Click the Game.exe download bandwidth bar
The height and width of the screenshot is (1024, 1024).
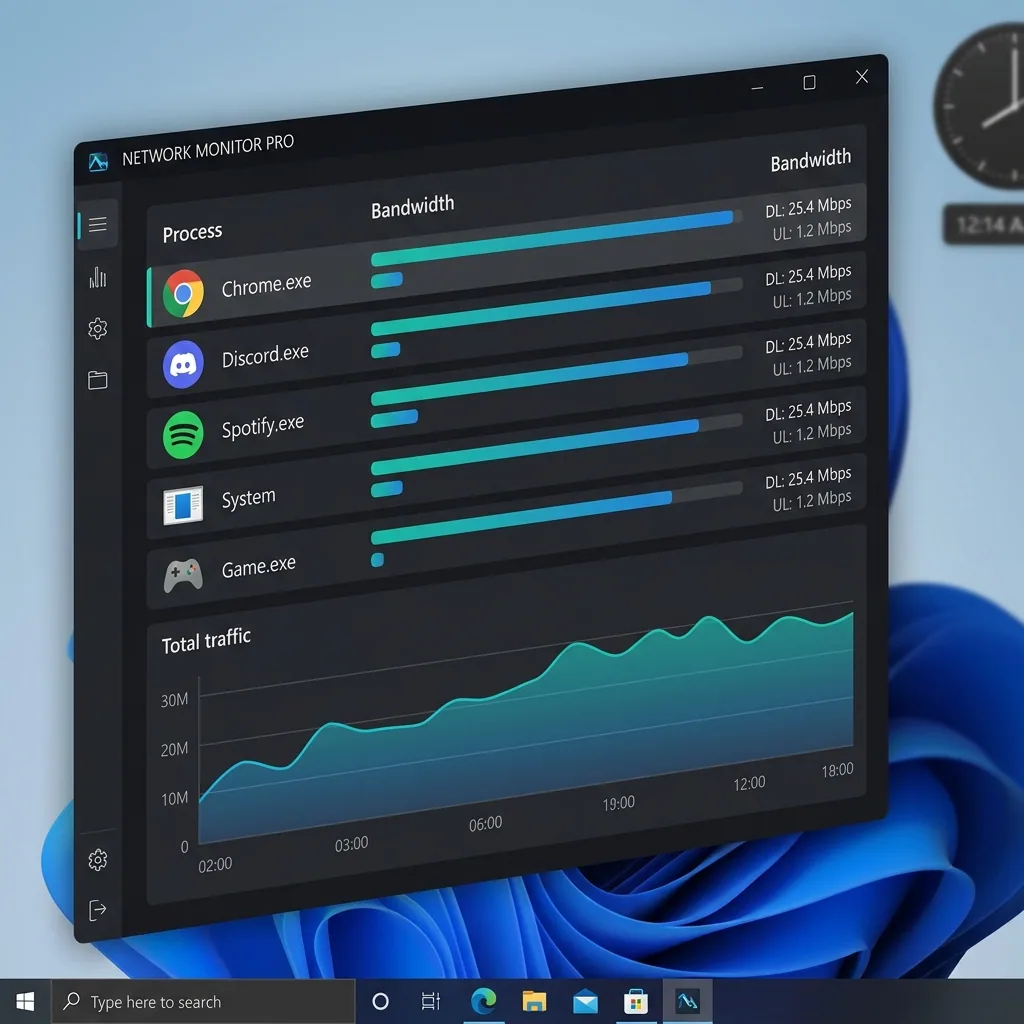coord(521,518)
